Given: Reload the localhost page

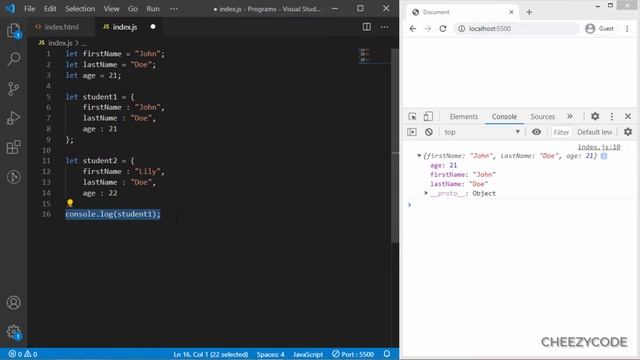Looking at the screenshot, I should 443,29.
